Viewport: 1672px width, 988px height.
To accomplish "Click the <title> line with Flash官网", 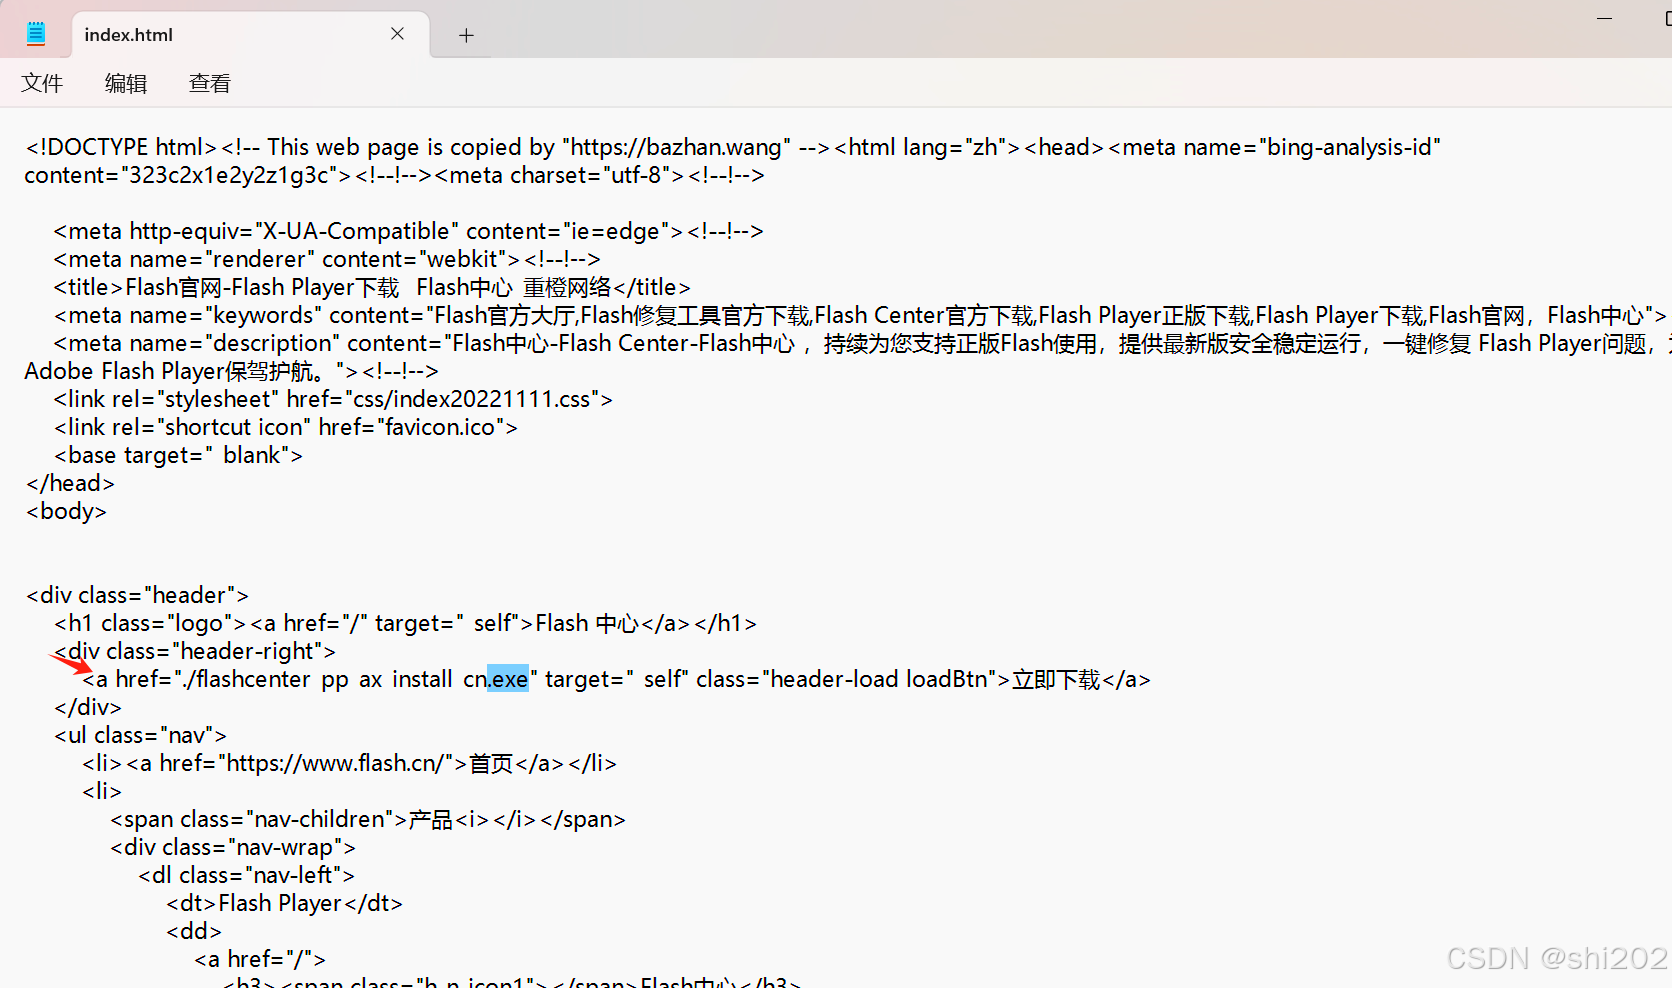I will pyautogui.click(x=372, y=287).
